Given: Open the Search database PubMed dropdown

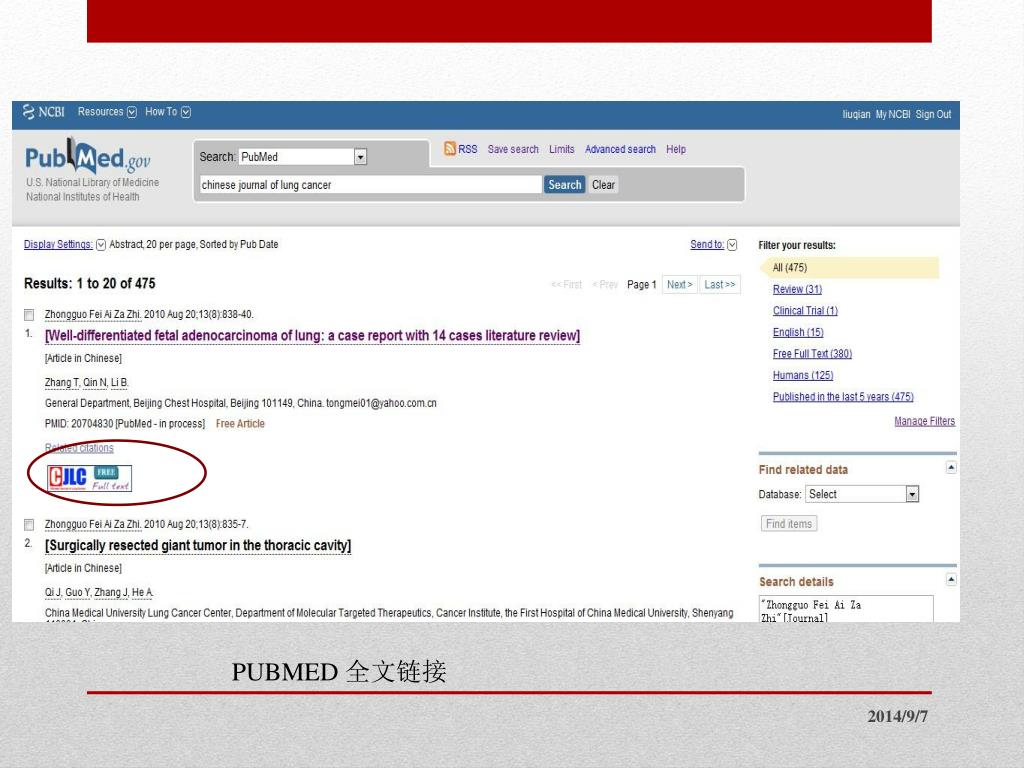Looking at the screenshot, I should pyautogui.click(x=360, y=157).
